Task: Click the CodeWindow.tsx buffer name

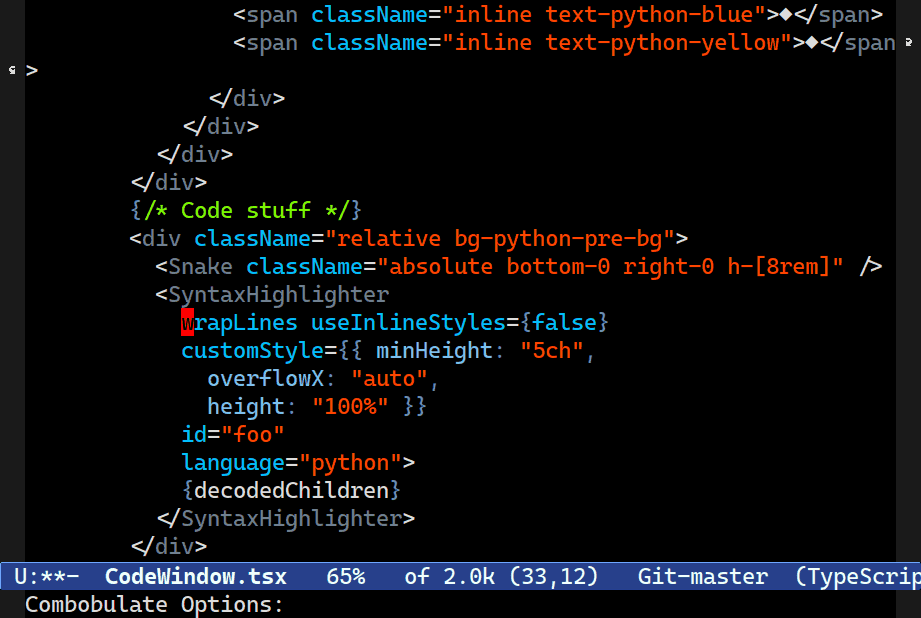Action: (x=196, y=576)
